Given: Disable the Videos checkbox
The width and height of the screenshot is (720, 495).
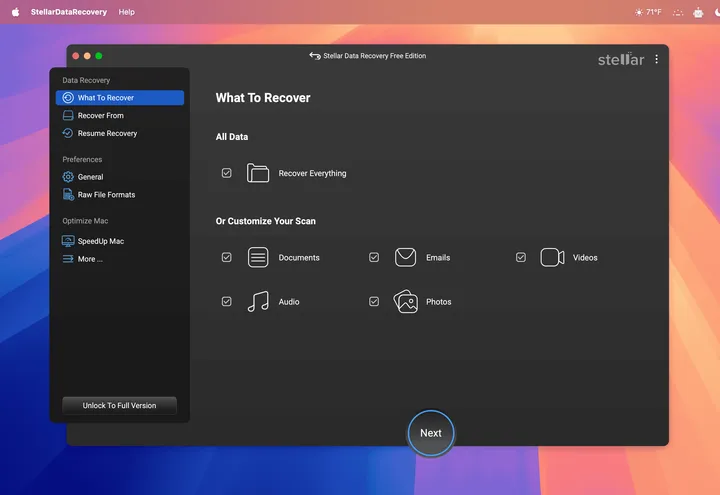Looking at the screenshot, I should [x=521, y=257].
